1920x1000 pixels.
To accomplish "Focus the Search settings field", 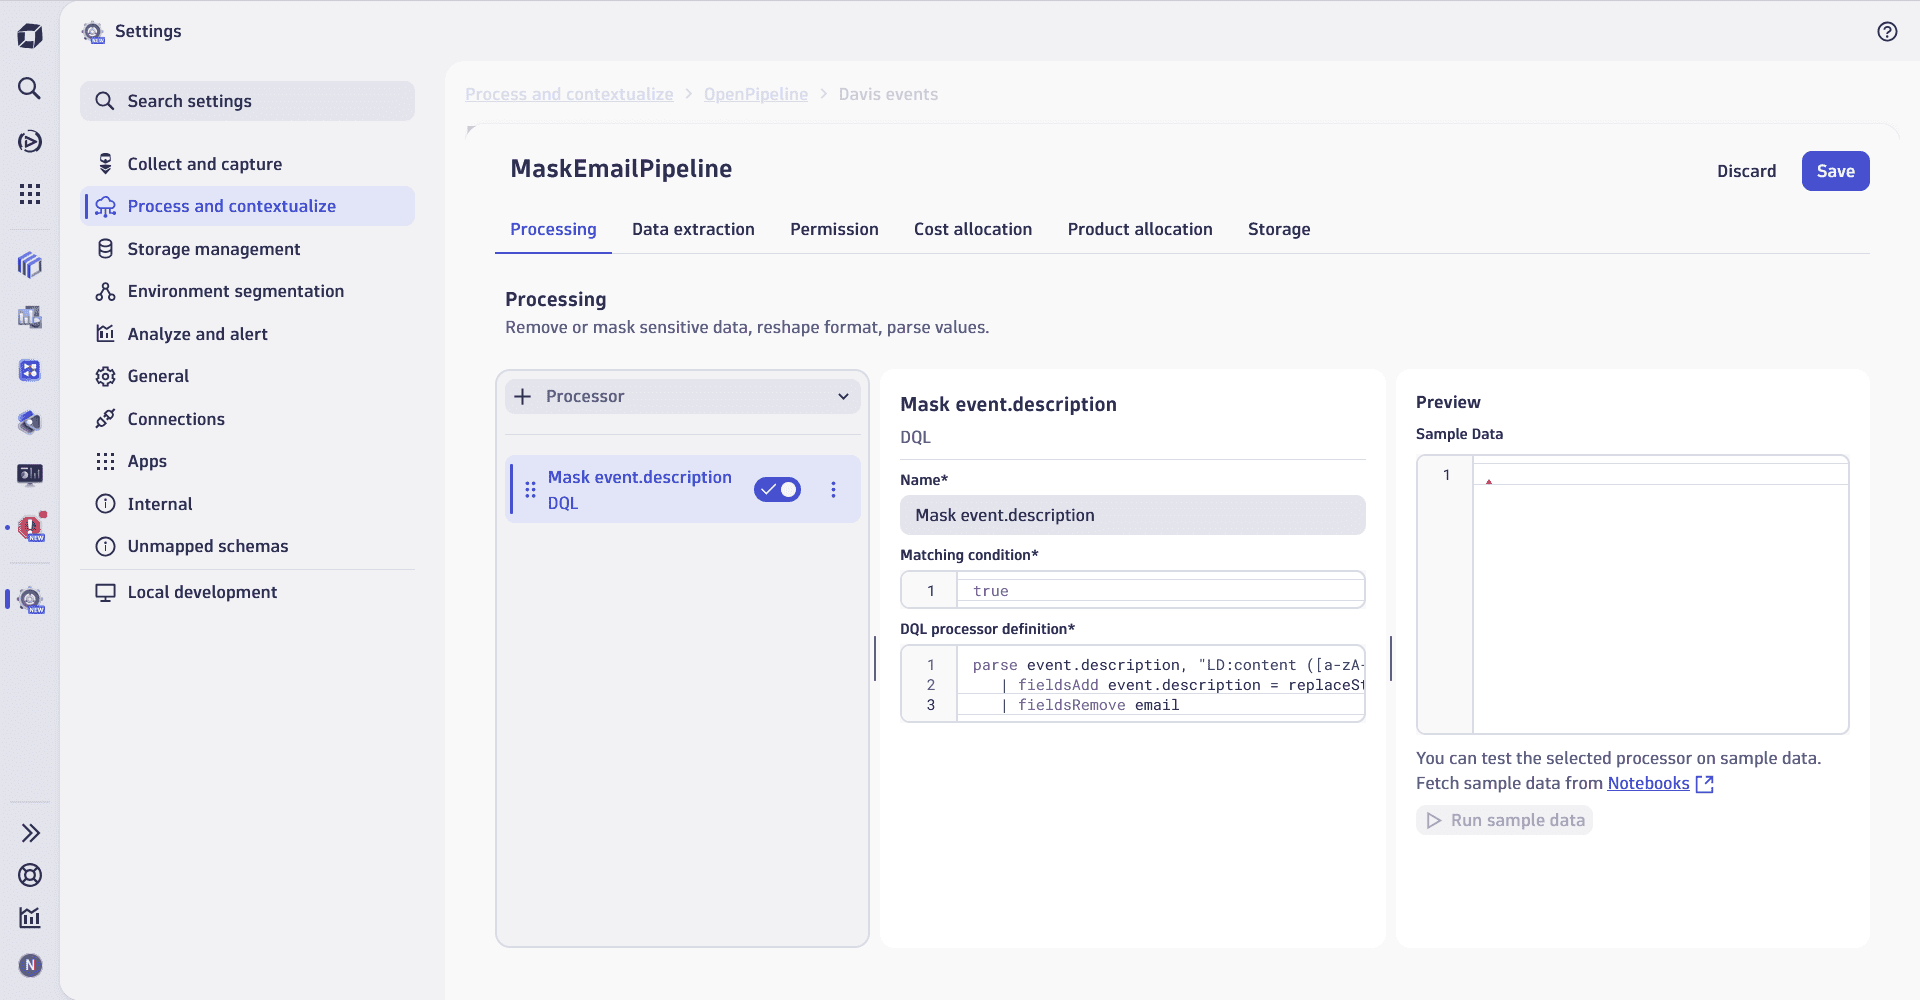I will click(x=247, y=101).
